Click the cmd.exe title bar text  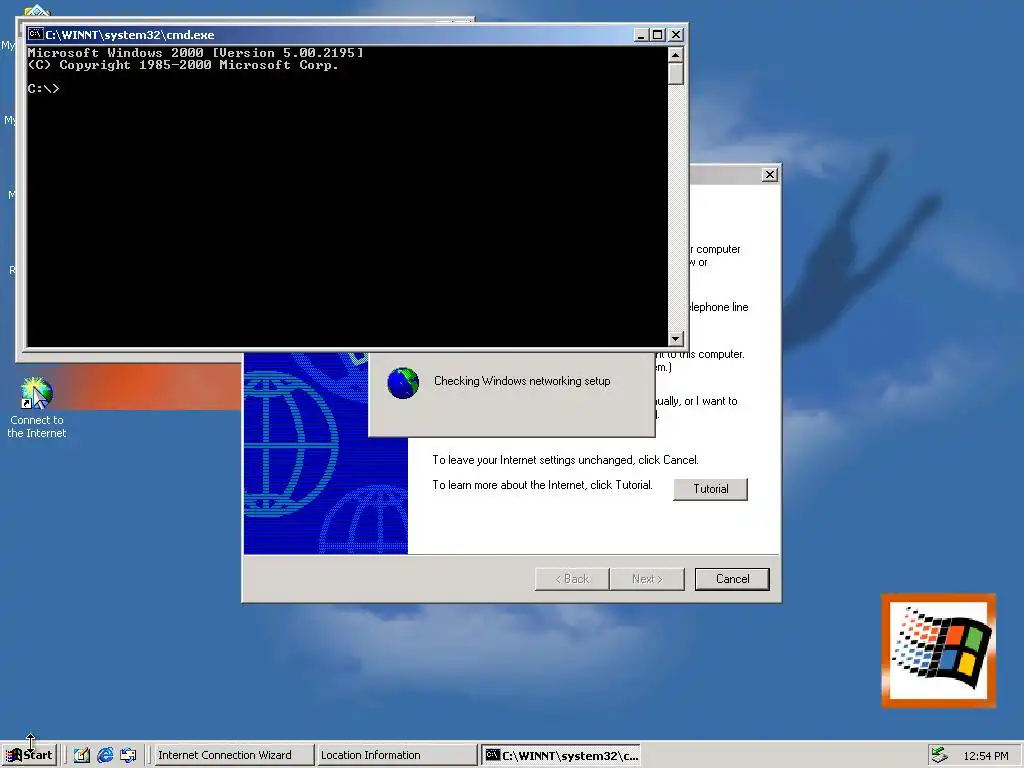(x=129, y=35)
